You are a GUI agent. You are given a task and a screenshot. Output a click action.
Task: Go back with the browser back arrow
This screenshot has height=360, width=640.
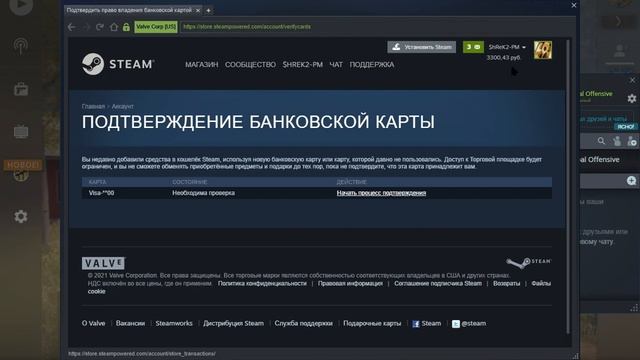click(72, 27)
